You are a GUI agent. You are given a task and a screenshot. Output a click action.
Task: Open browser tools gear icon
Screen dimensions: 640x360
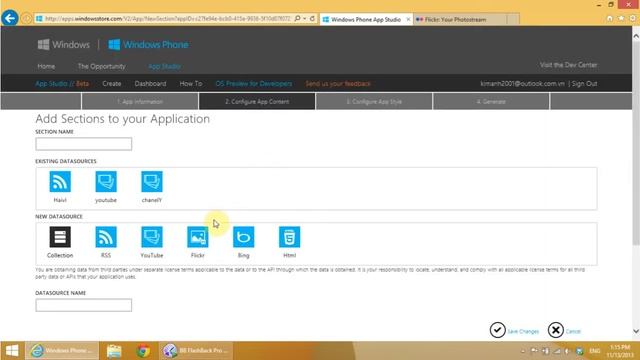632,18
